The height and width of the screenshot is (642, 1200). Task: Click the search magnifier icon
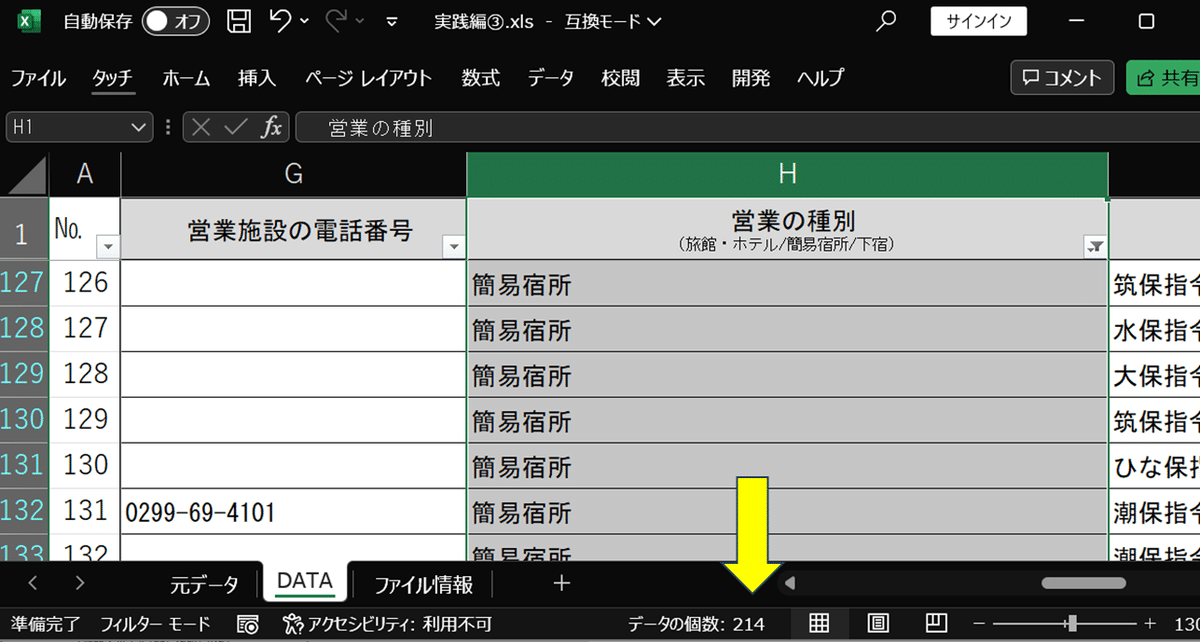click(x=885, y=21)
